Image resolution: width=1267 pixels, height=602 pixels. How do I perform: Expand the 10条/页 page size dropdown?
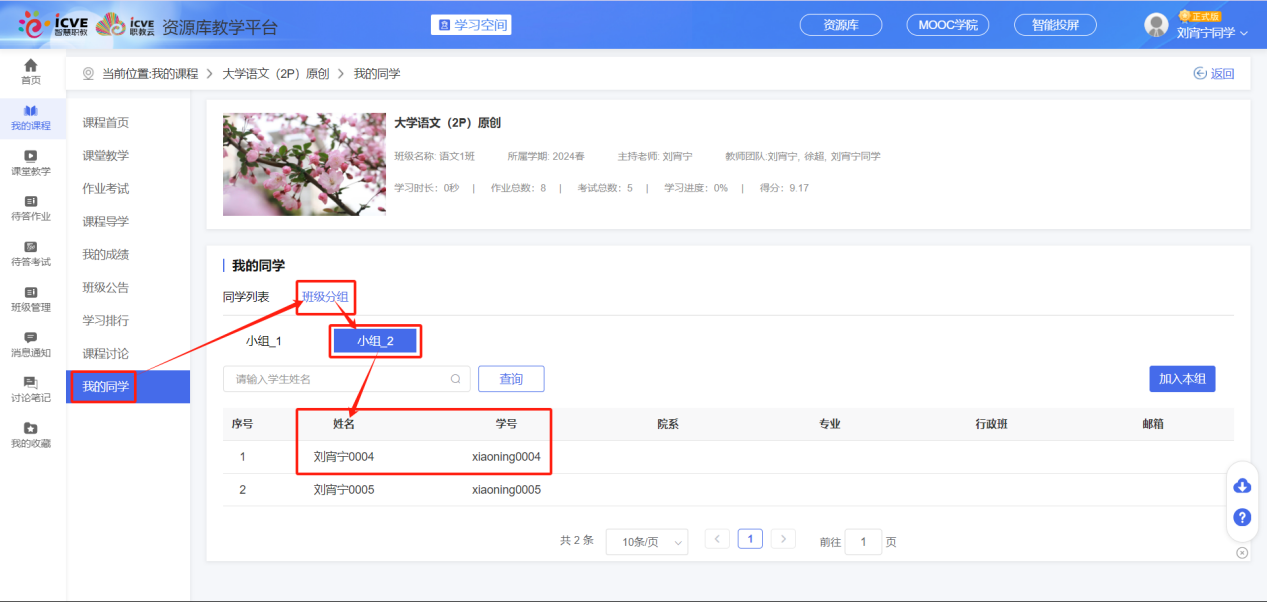pyautogui.click(x=647, y=542)
